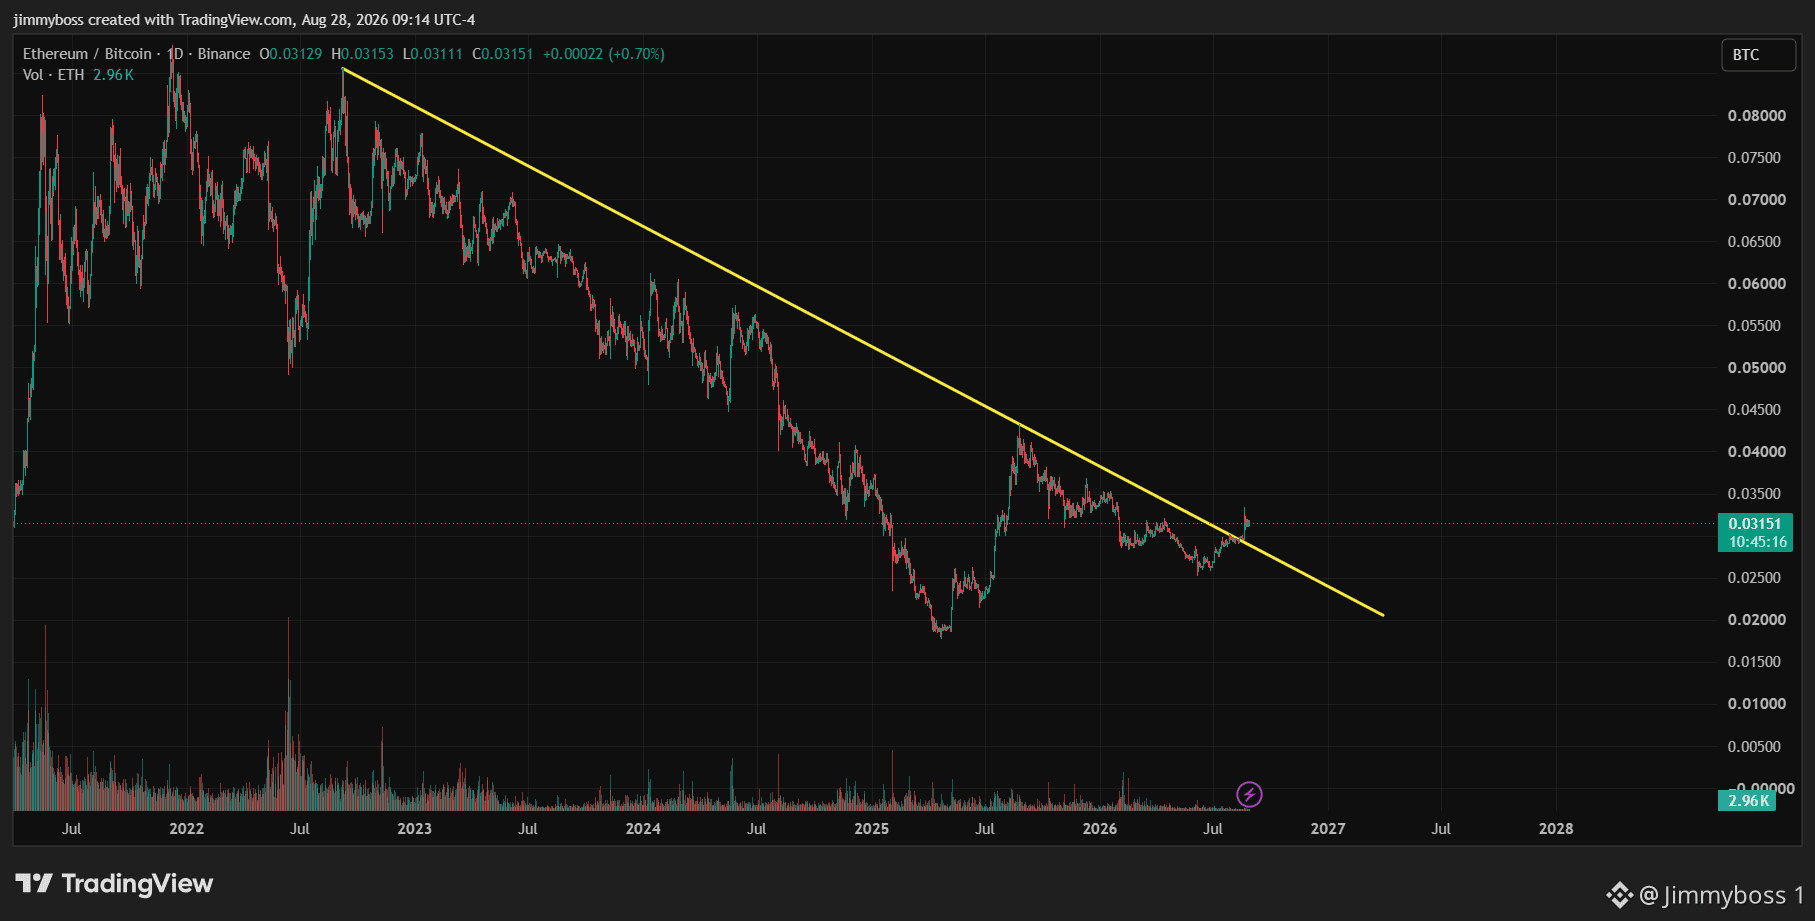Image resolution: width=1815 pixels, height=921 pixels.
Task: Select the yellow descending trendline
Action: click(x=863, y=341)
